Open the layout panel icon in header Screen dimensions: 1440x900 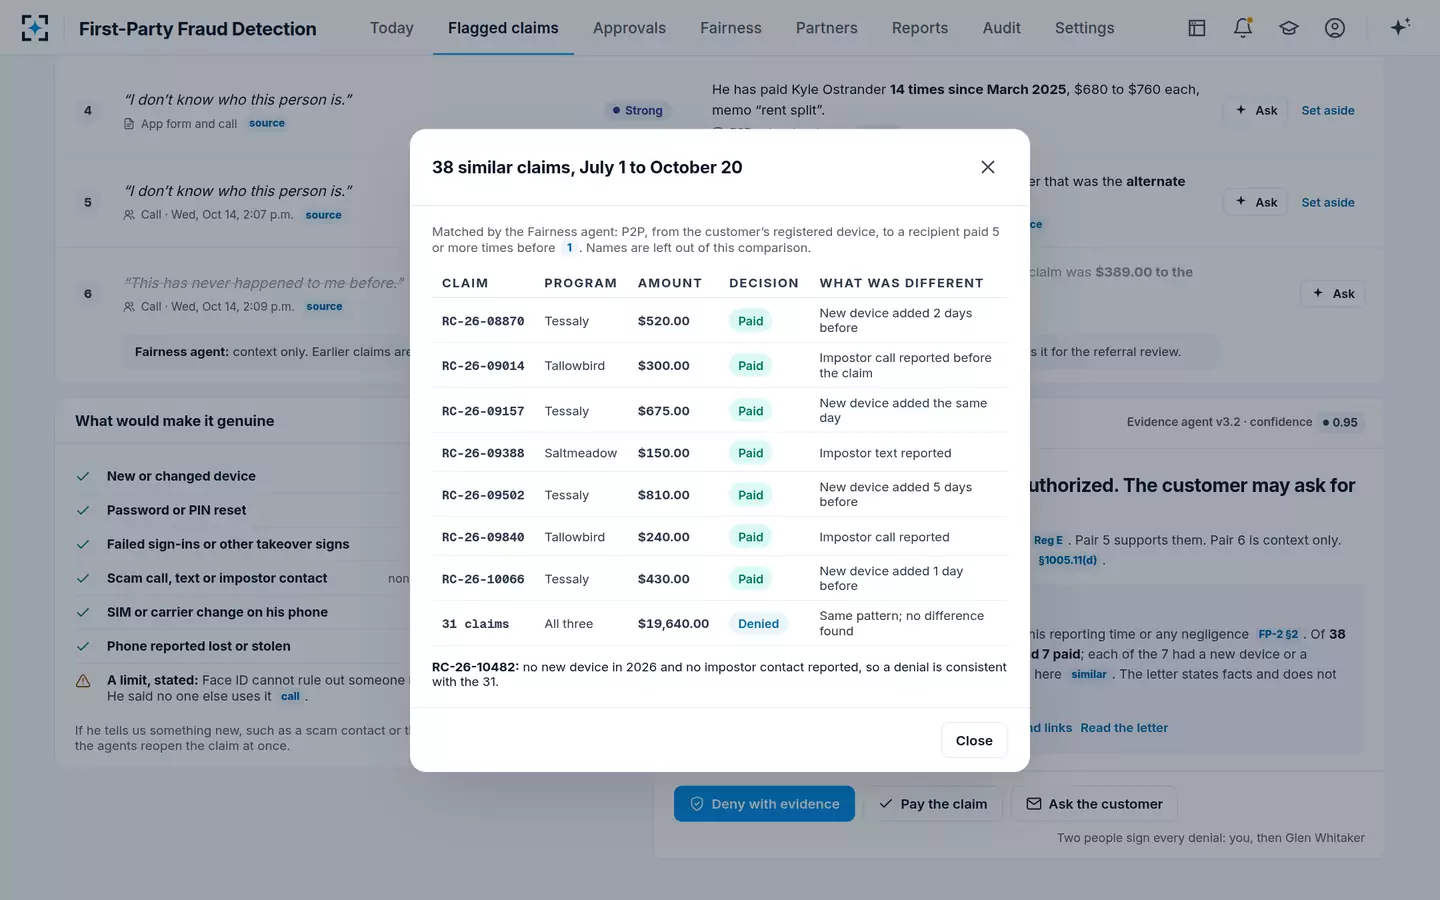(x=1197, y=28)
